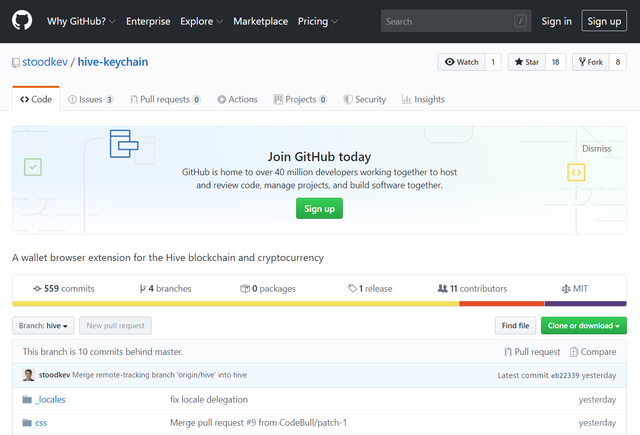Image resolution: width=640 pixels, height=435 pixels.
Task: Click the repository book icon beside stoodkev
Action: pos(16,63)
